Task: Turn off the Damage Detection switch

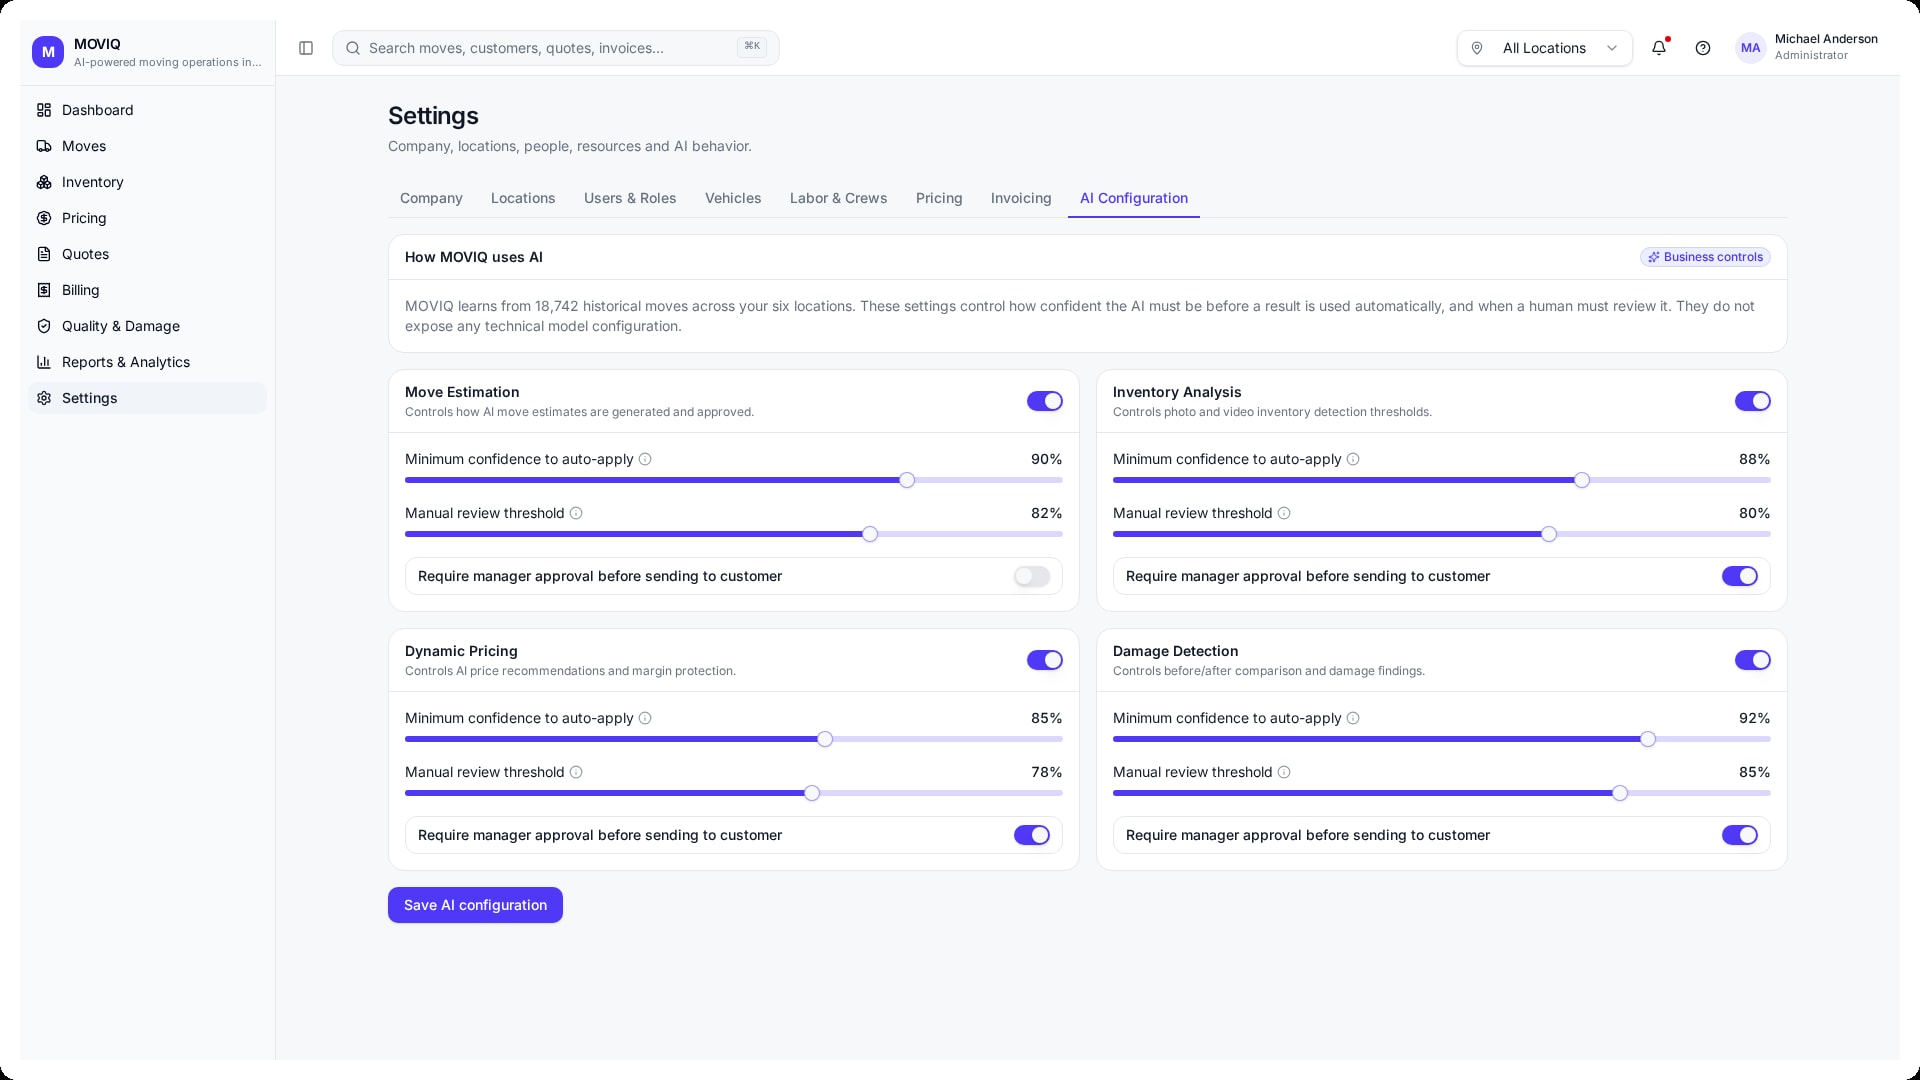Action: pos(1753,660)
